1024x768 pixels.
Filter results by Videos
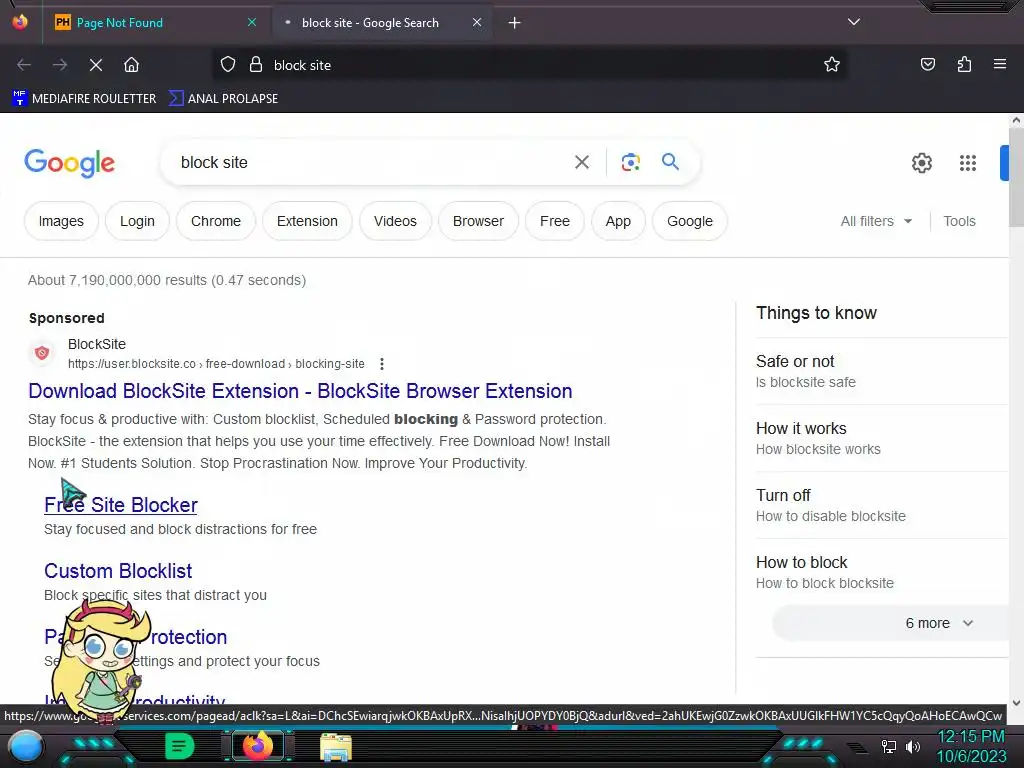[x=395, y=221]
